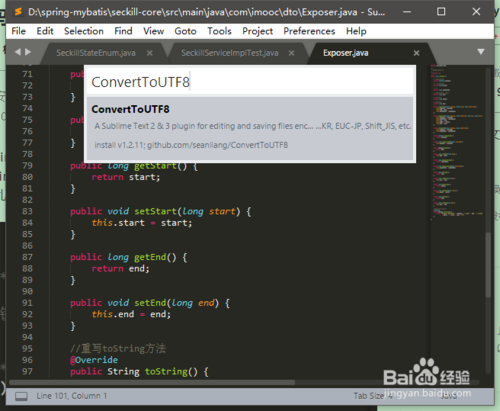The image size is (500, 411).
Task: Click line number 87 in gutter
Action: (x=27, y=257)
